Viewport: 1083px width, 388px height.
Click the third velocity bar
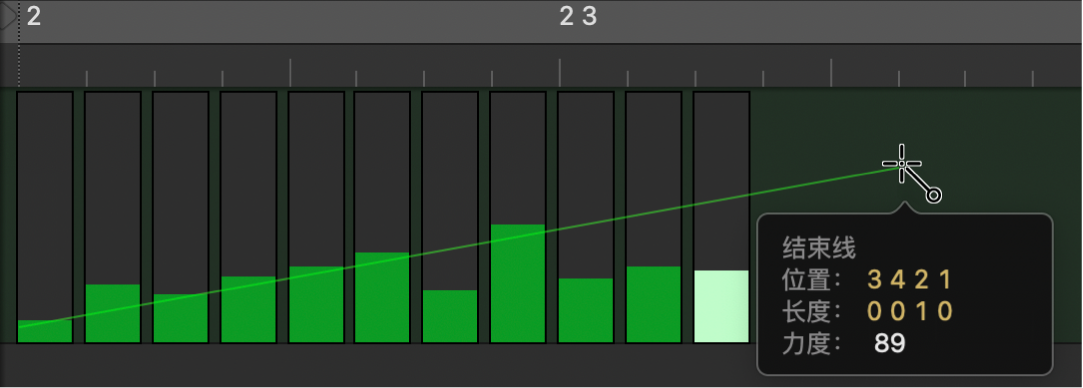pyautogui.click(x=180, y=318)
